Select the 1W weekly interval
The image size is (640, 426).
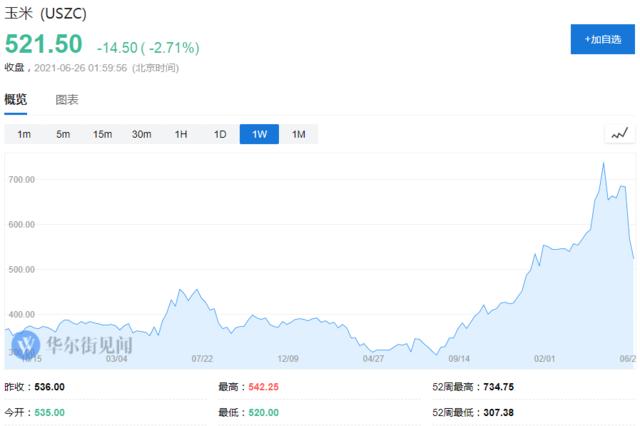259,134
